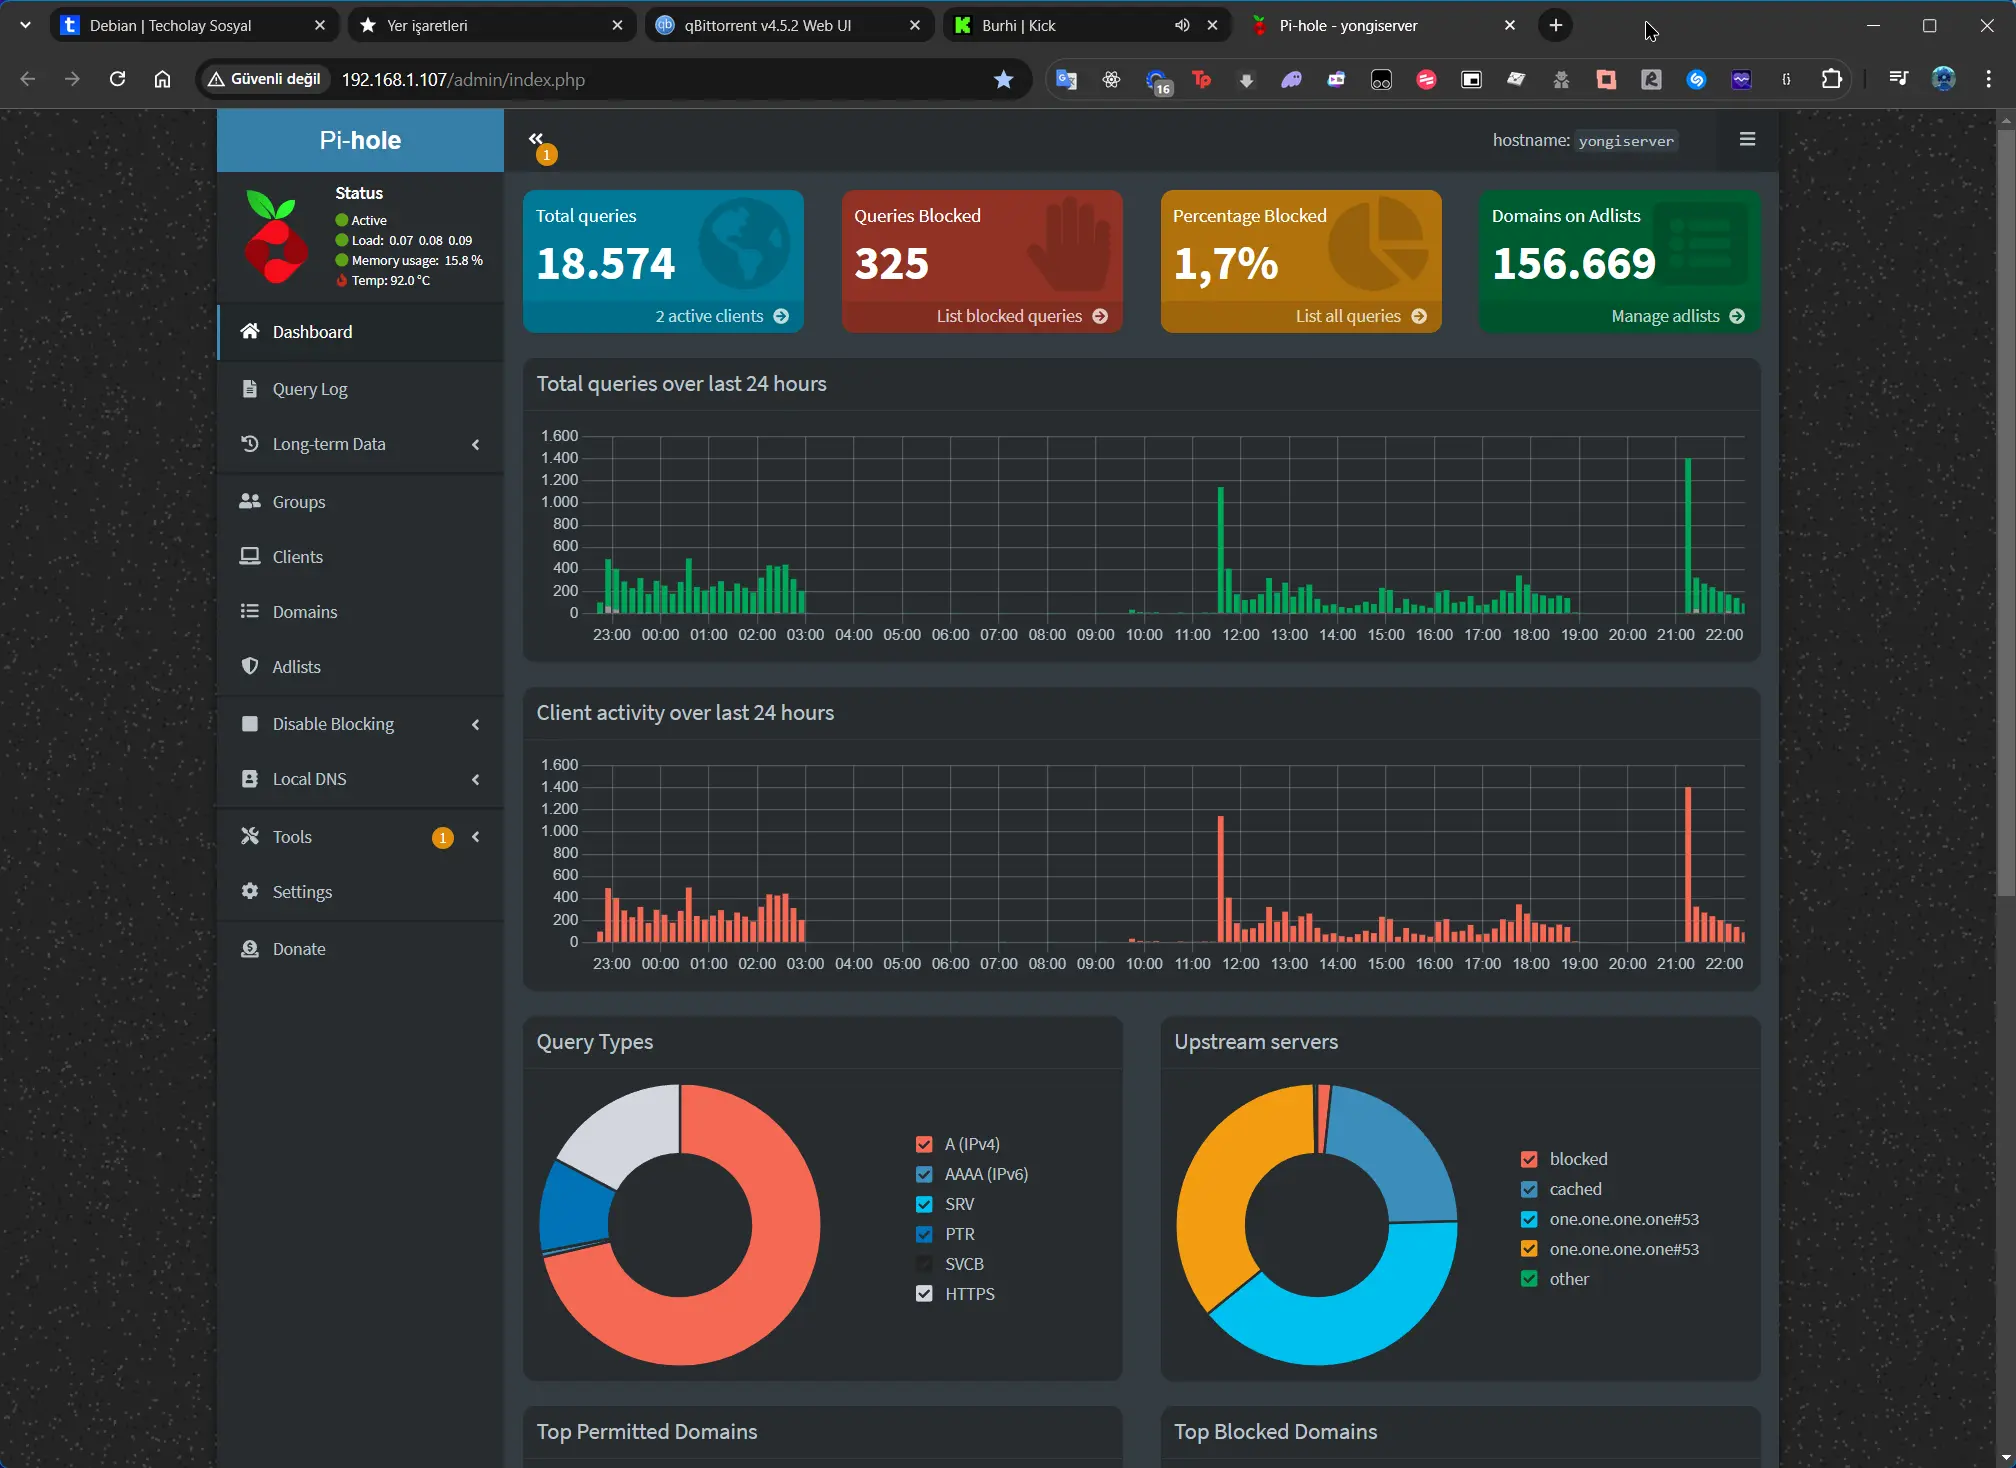Click the Tools warning badge
The image size is (2016, 1468).
point(442,838)
